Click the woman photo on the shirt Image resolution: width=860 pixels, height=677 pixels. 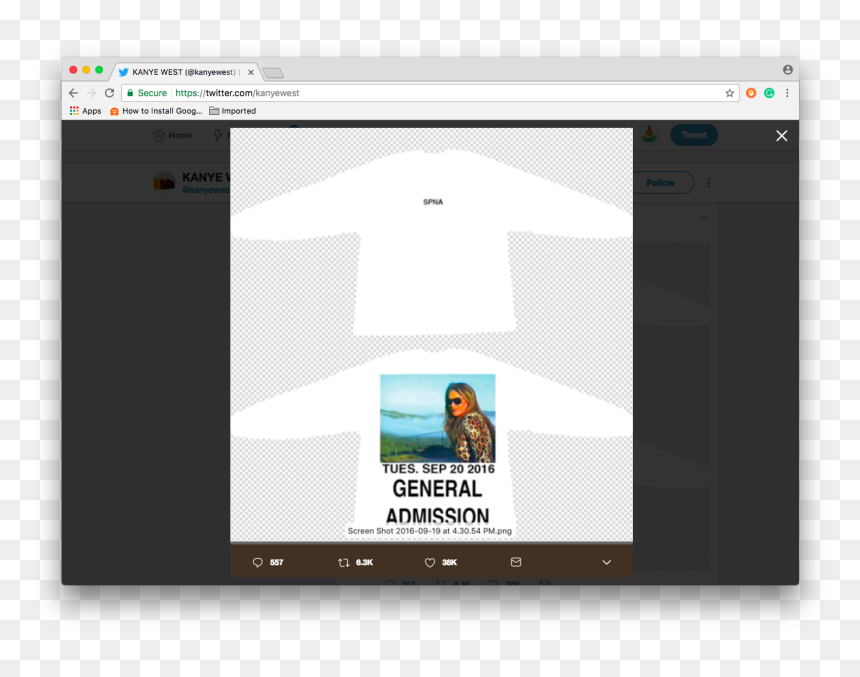[x=438, y=418]
